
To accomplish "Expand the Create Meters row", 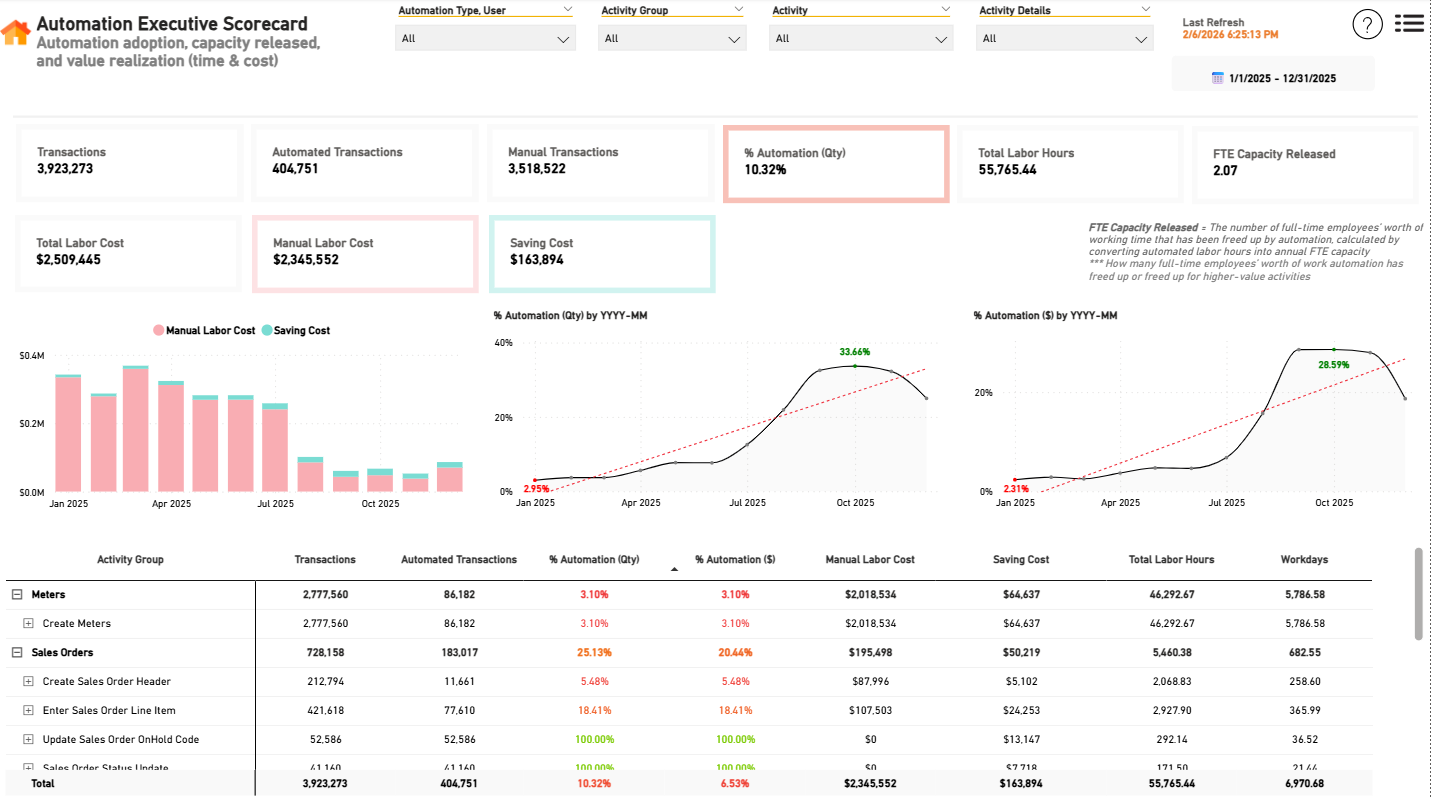I will (28, 623).
